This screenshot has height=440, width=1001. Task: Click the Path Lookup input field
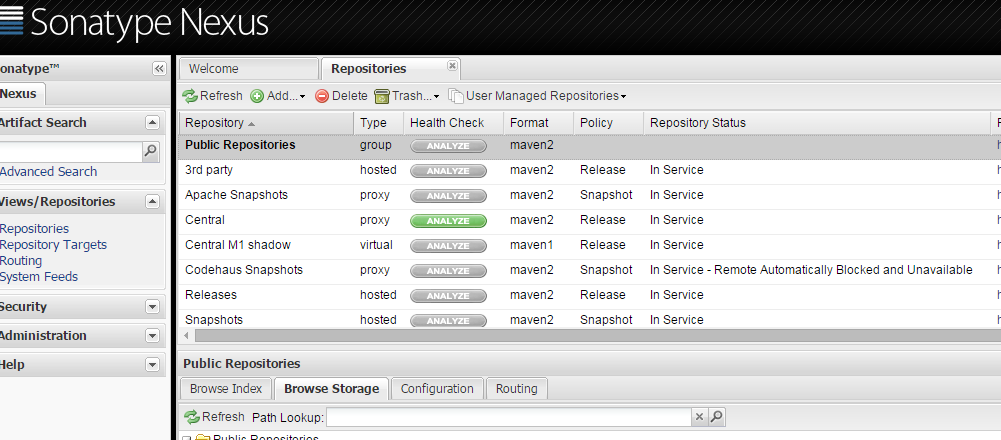509,418
